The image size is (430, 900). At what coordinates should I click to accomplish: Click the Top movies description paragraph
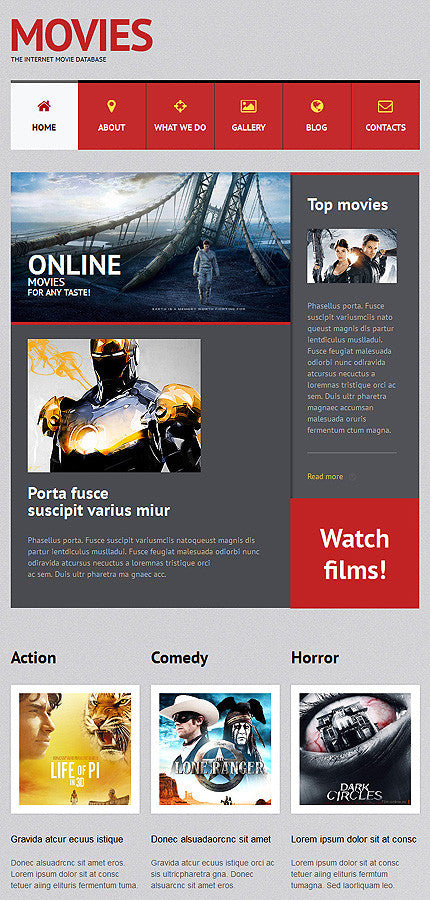351,368
